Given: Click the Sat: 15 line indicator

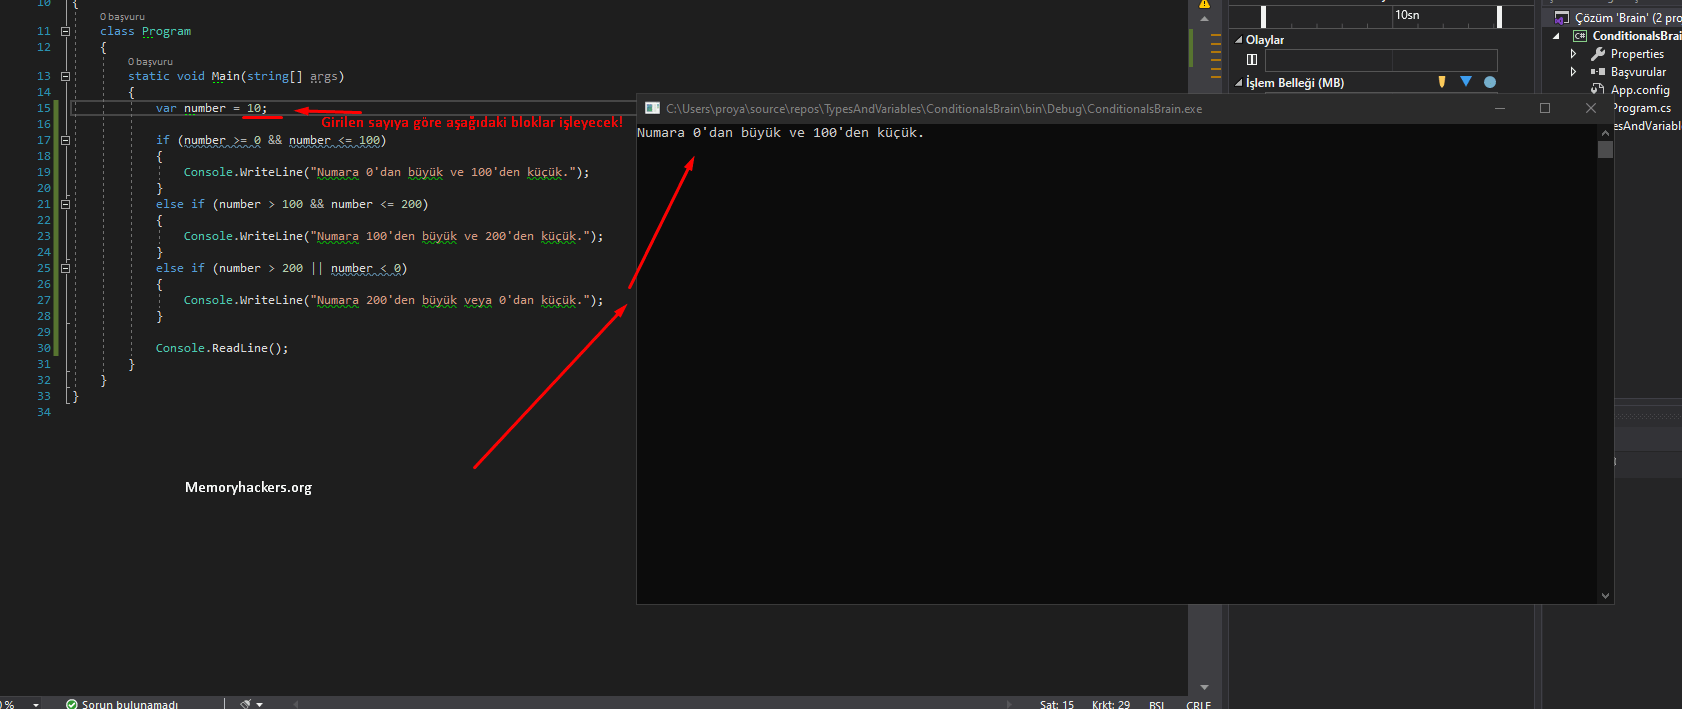Looking at the screenshot, I should point(1057,704).
